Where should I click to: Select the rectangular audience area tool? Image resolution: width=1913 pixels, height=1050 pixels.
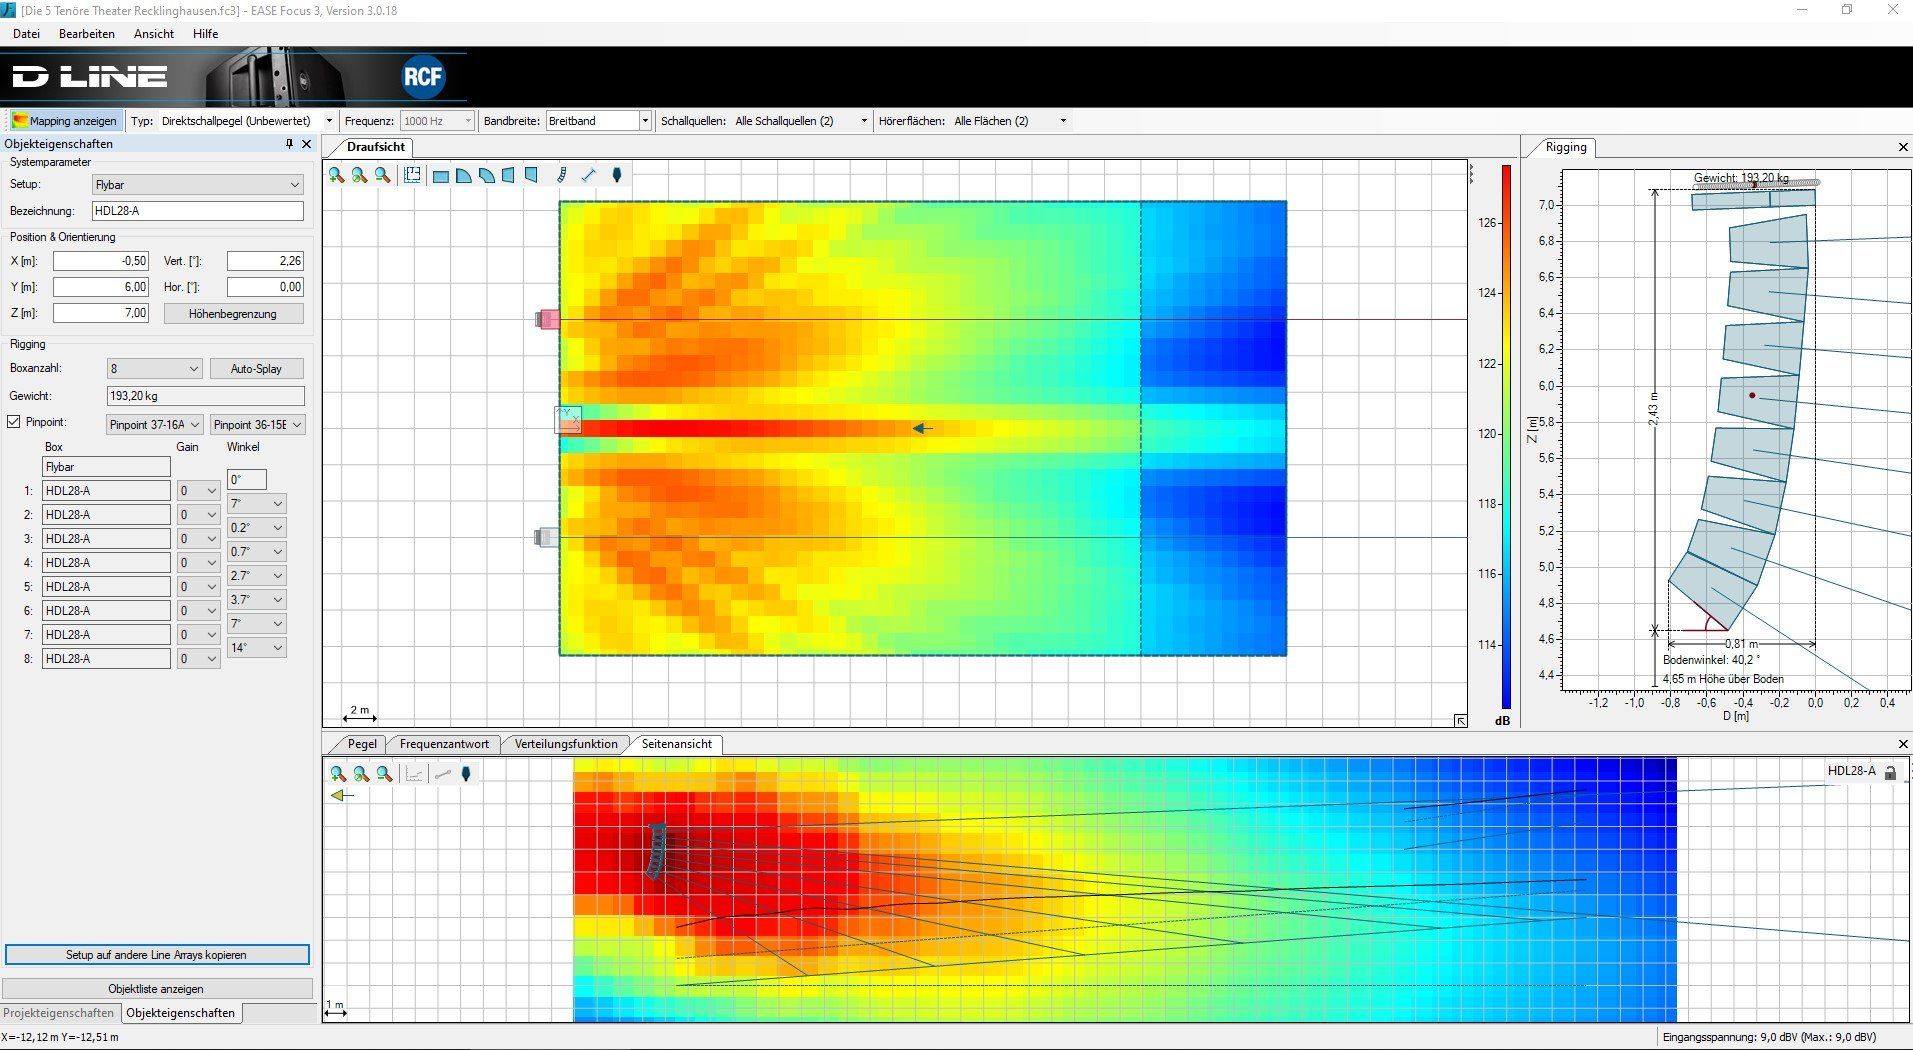440,176
